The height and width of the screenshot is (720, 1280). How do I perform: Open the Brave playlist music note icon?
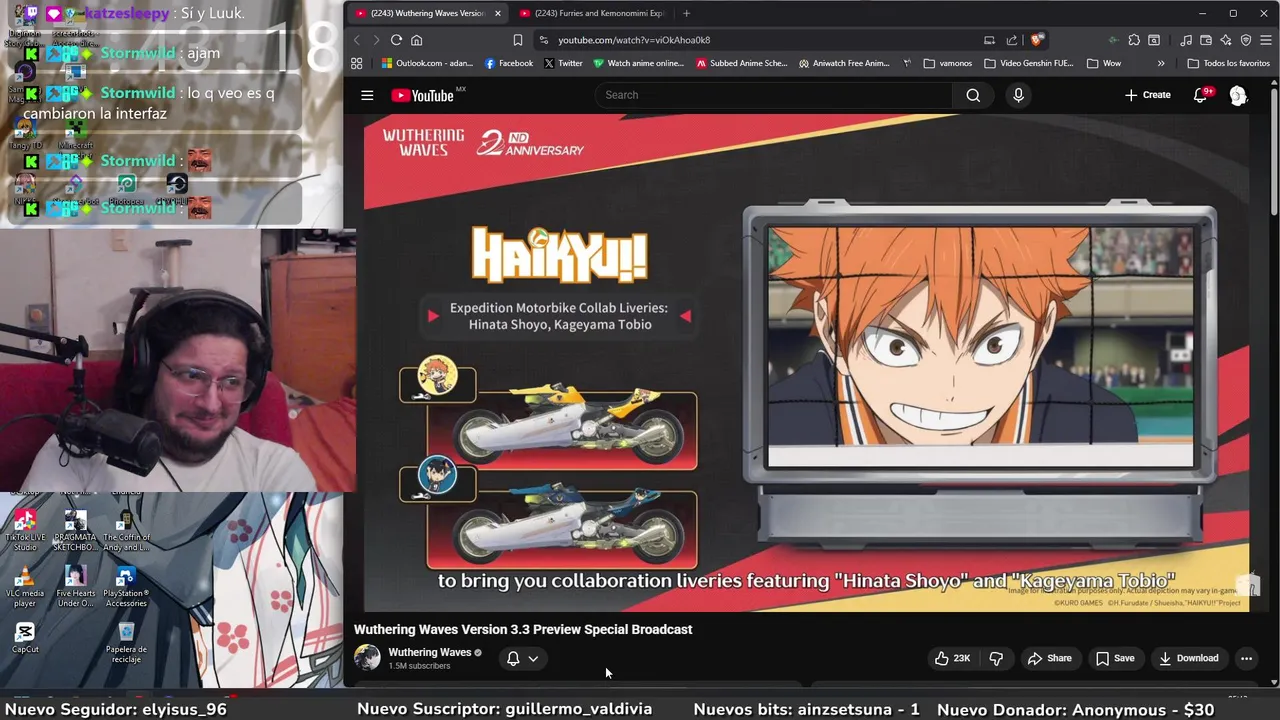pos(1186,40)
